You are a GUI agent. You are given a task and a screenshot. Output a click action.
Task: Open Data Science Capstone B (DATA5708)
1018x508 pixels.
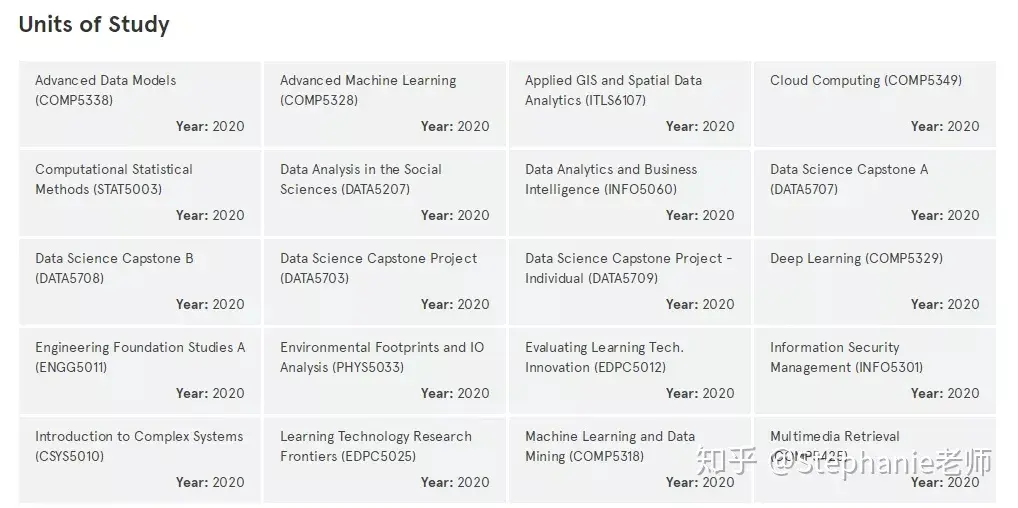(x=140, y=282)
